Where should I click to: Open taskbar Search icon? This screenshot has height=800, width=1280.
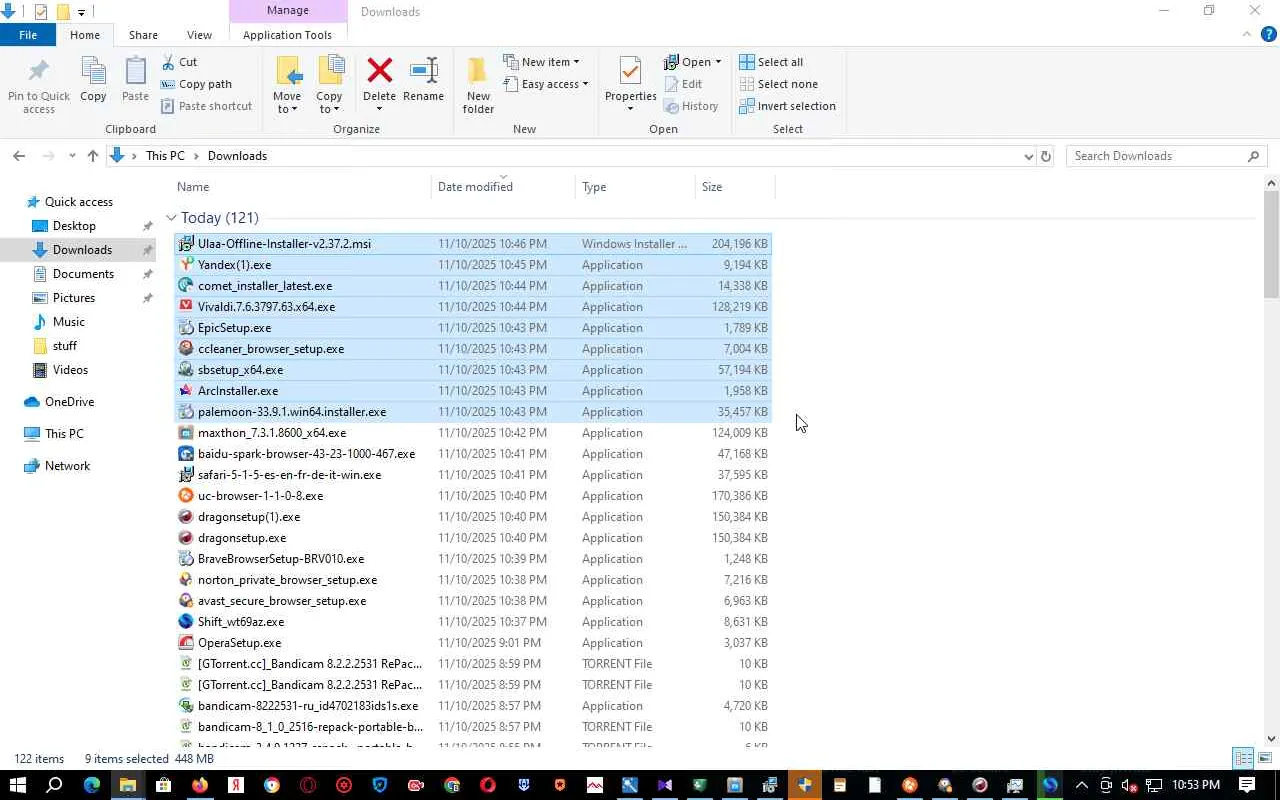pos(54,785)
